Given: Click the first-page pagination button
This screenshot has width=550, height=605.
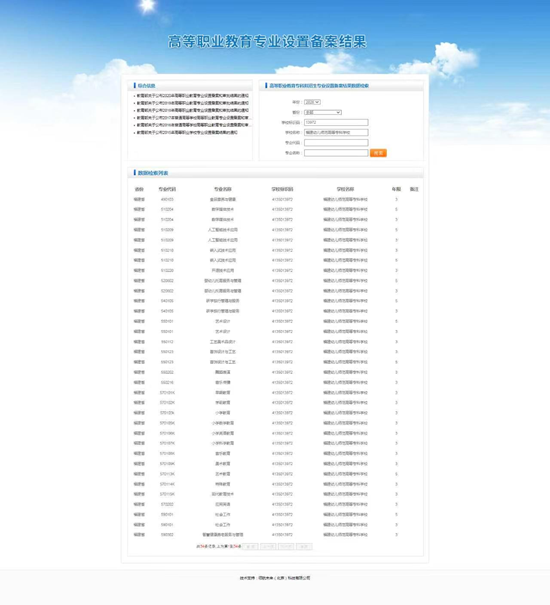Looking at the screenshot, I should (x=250, y=546).
